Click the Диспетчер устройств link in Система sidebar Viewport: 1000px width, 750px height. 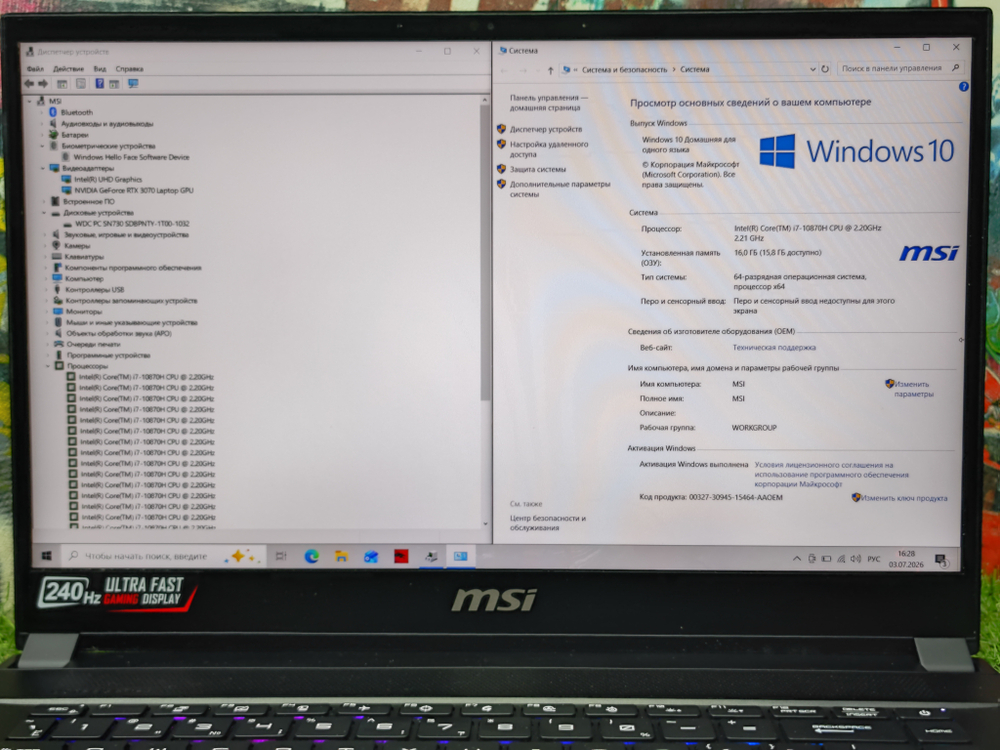coord(546,129)
